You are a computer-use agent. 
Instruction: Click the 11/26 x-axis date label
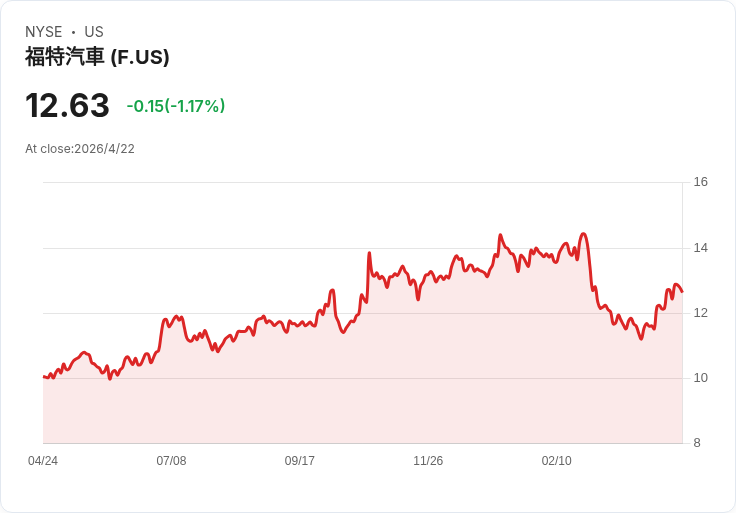pos(428,460)
